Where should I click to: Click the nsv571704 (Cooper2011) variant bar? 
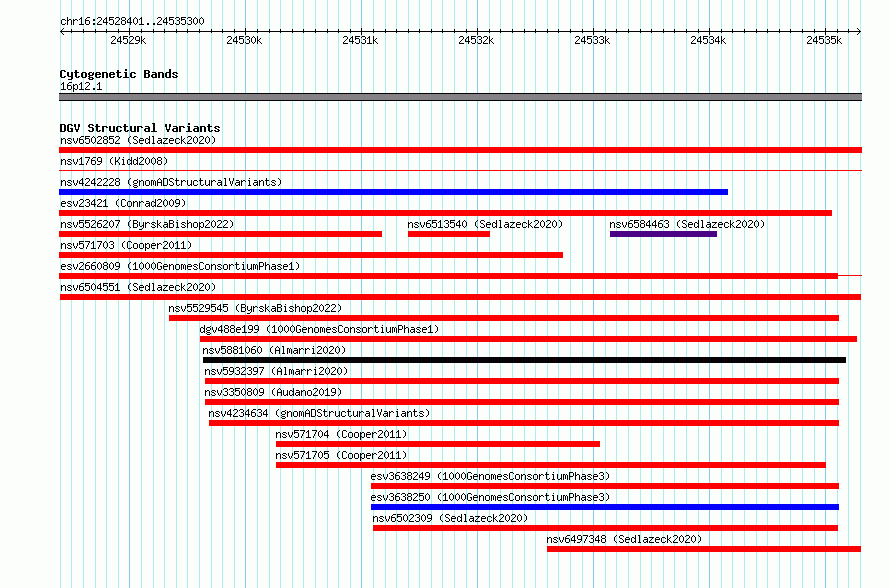(x=438, y=444)
